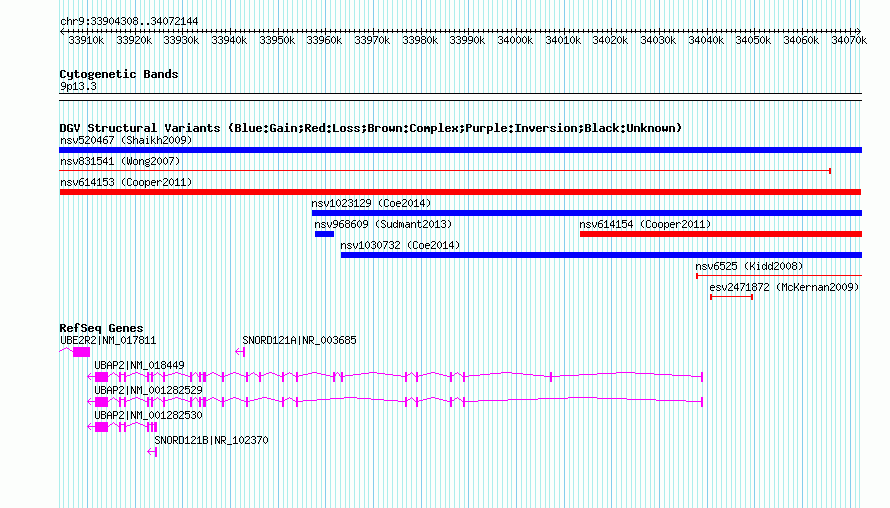Click the 33910k ruler tick label
Screen dimensions: 890x508
86,40
